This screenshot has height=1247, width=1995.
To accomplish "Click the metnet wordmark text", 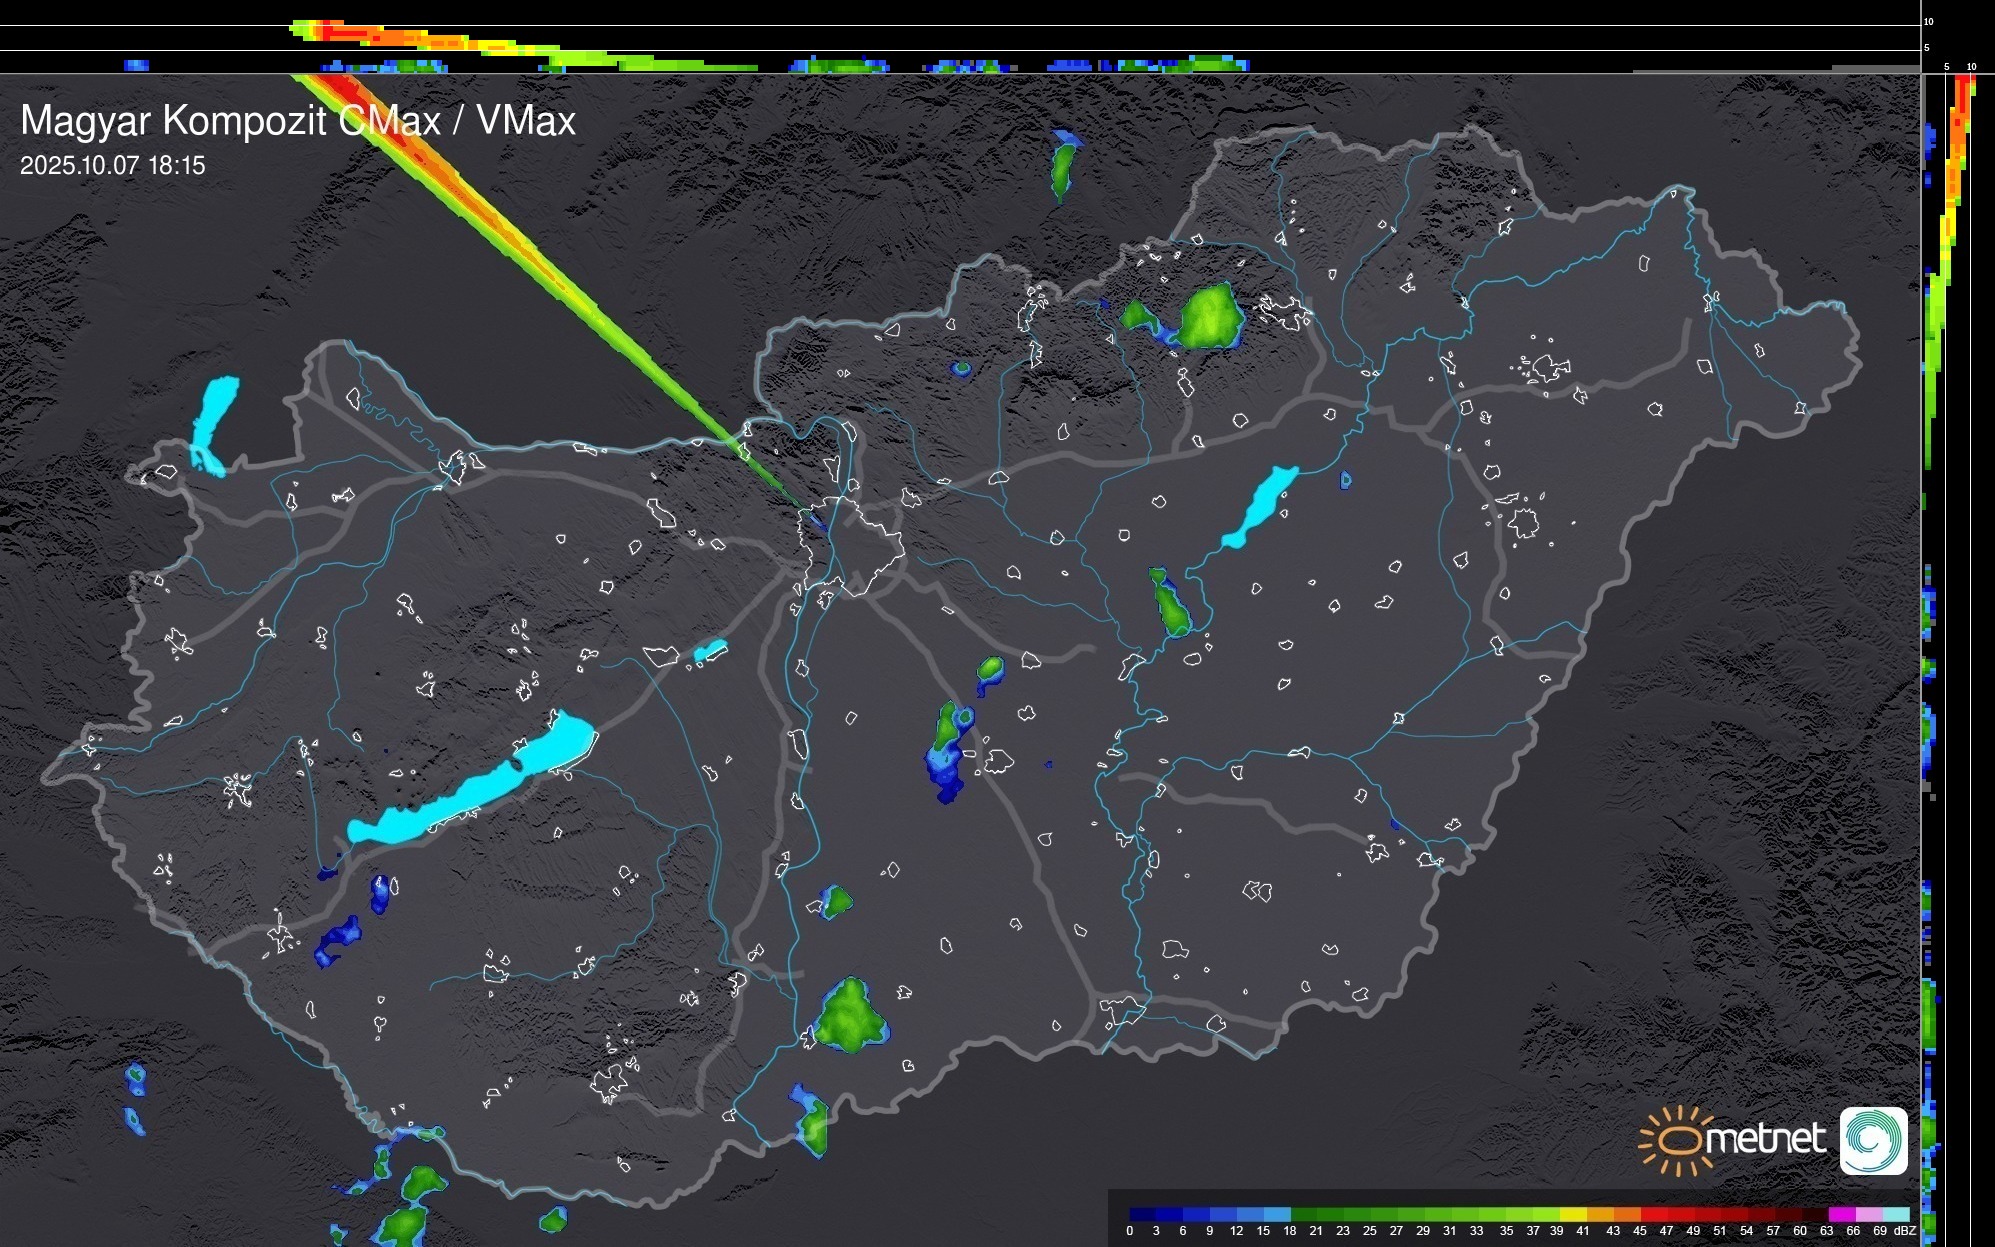I will [x=1765, y=1139].
